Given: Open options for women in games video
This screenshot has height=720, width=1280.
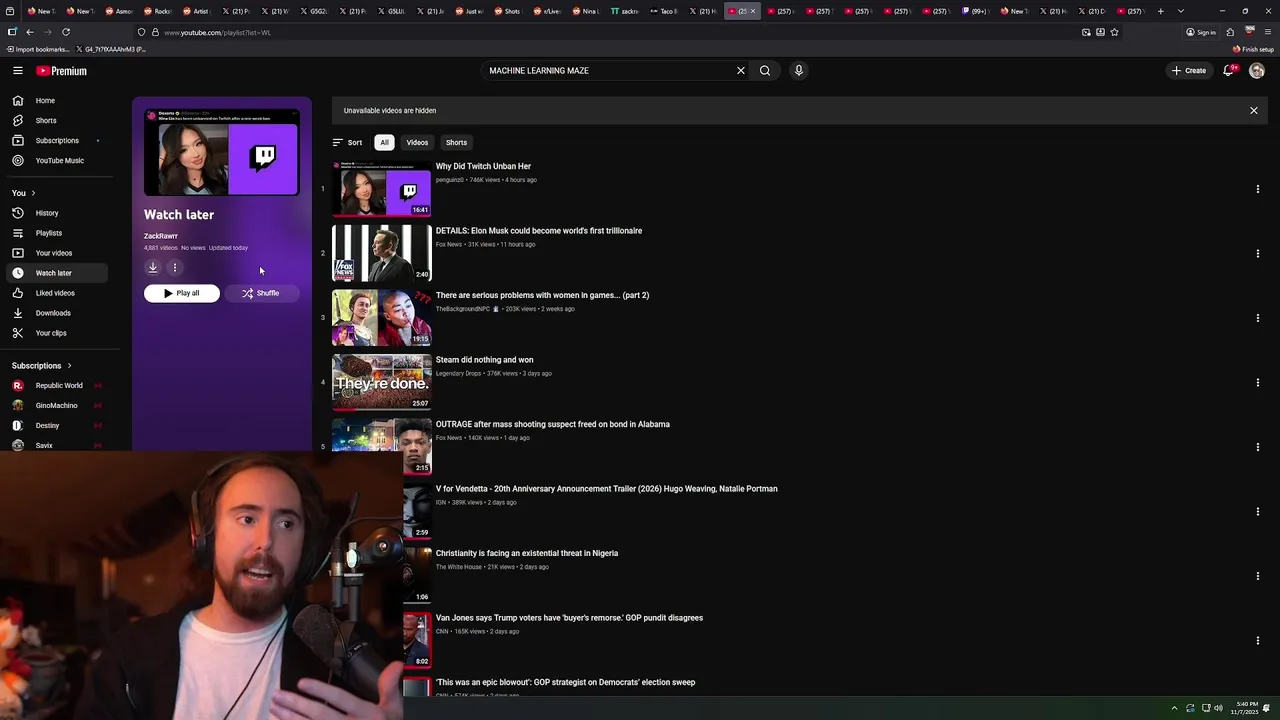Looking at the screenshot, I should tap(1257, 318).
